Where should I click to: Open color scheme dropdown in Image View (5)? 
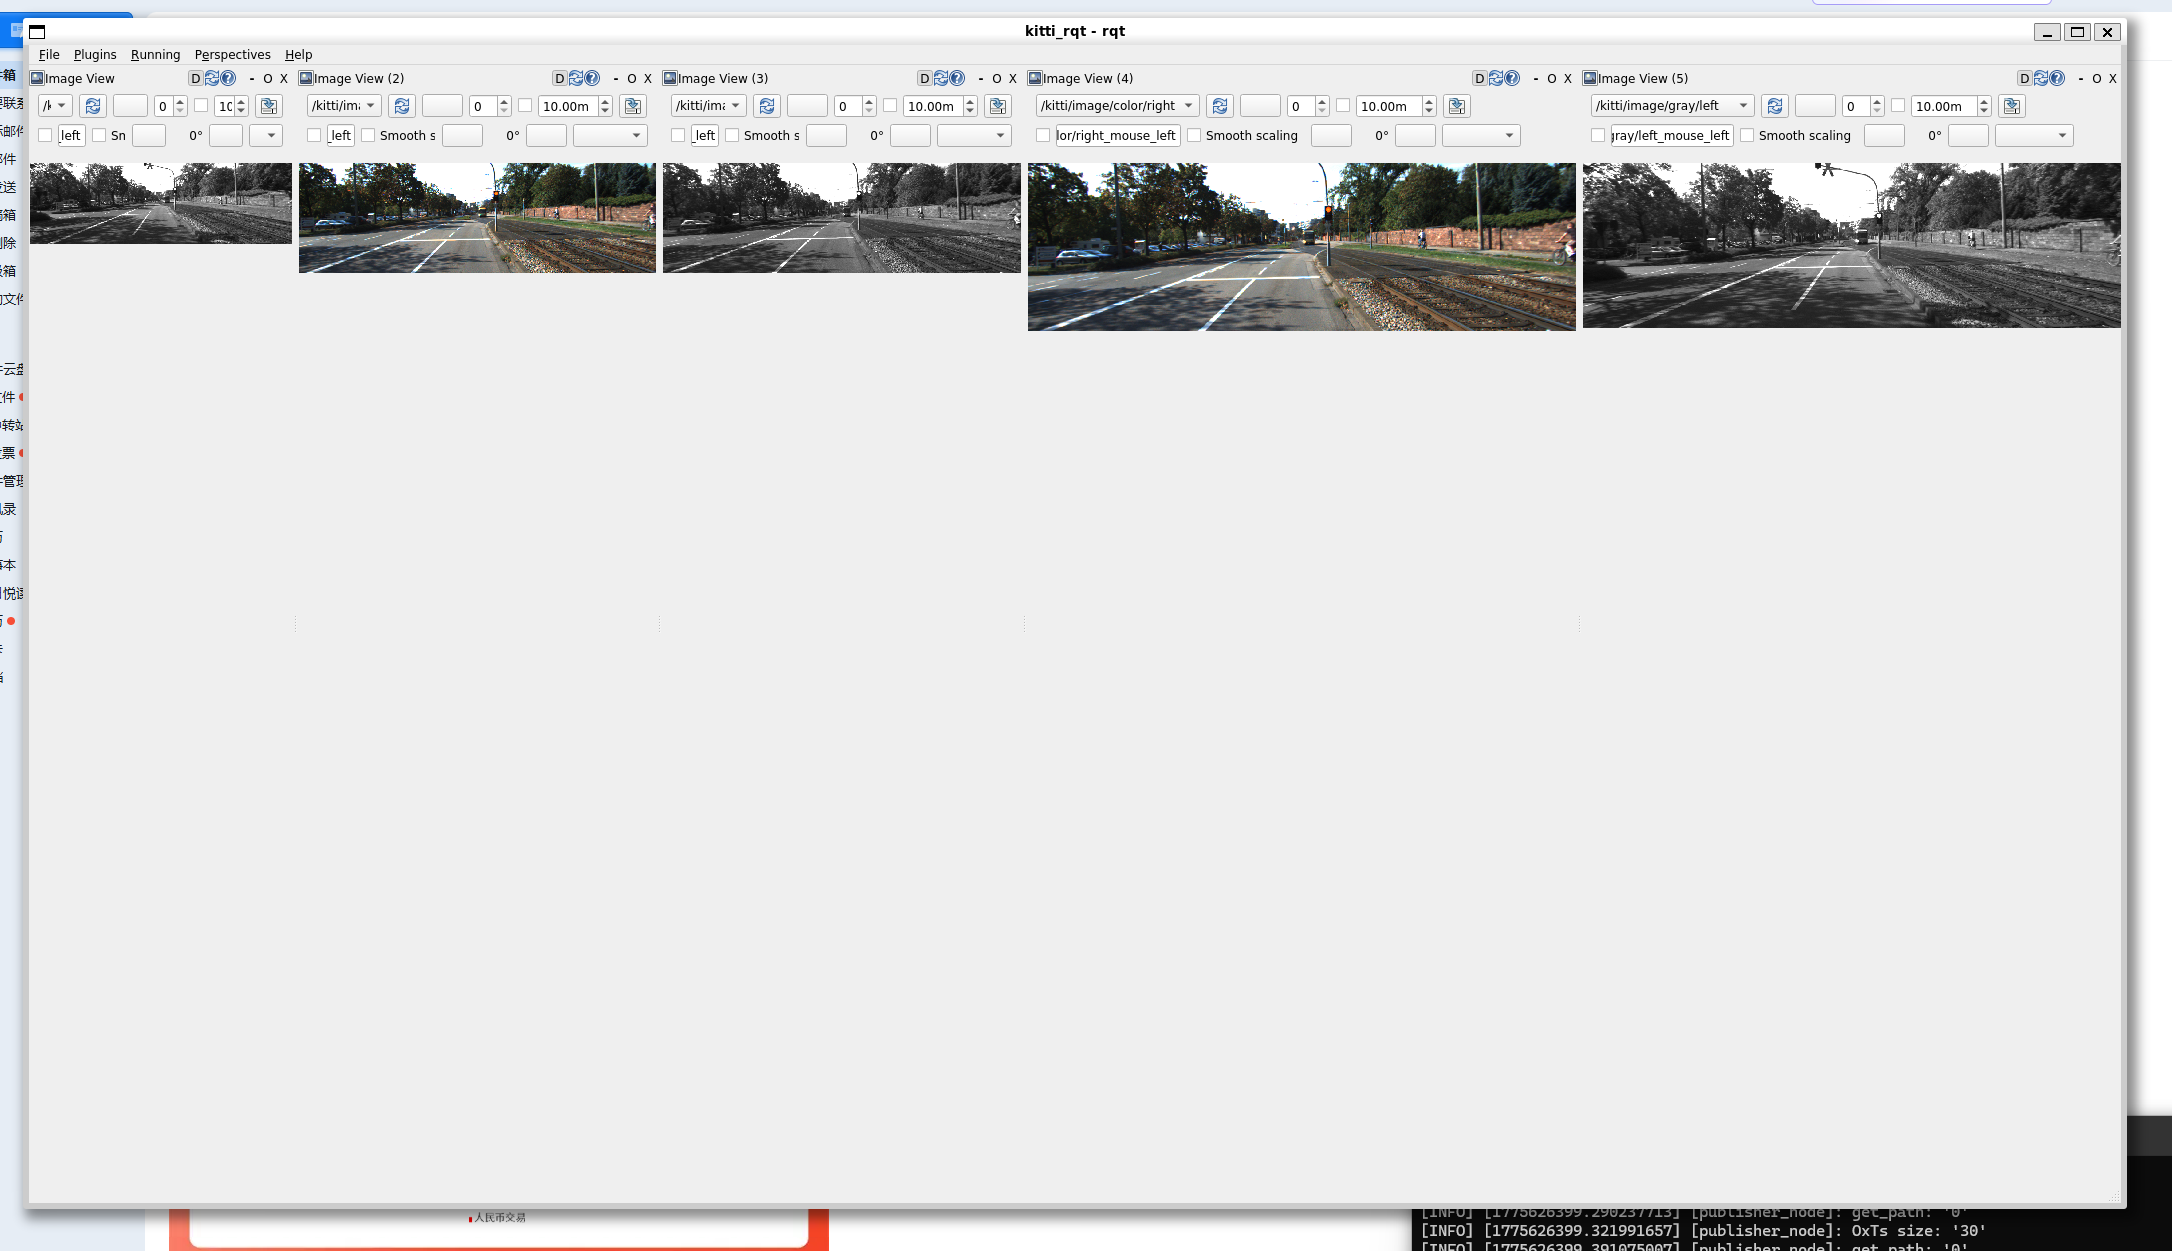(2034, 135)
